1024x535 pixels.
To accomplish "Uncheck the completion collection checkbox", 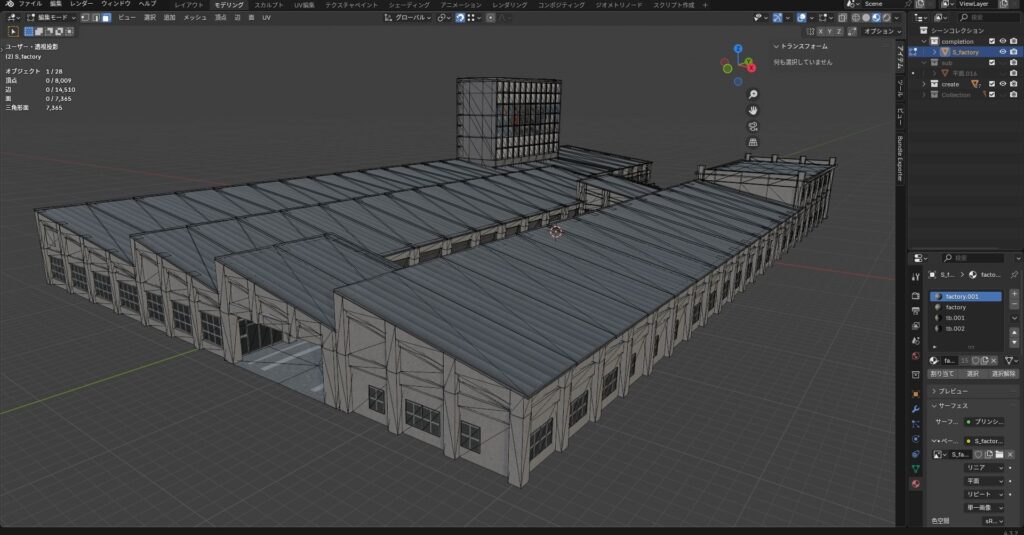I will click(x=992, y=41).
